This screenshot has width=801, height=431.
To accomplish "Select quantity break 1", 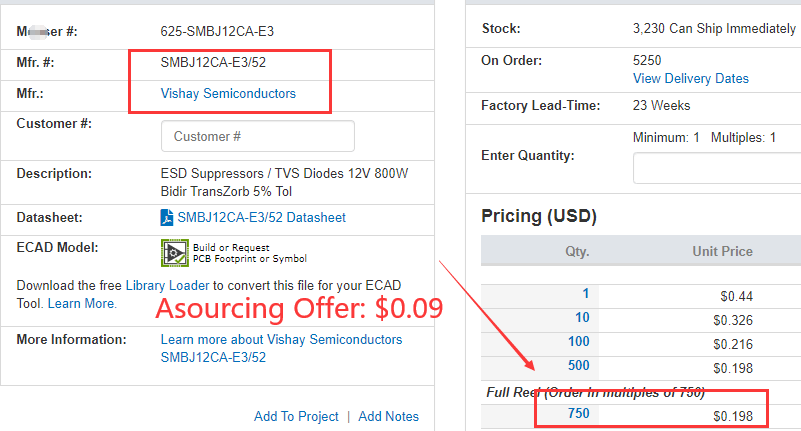I will tap(585, 294).
